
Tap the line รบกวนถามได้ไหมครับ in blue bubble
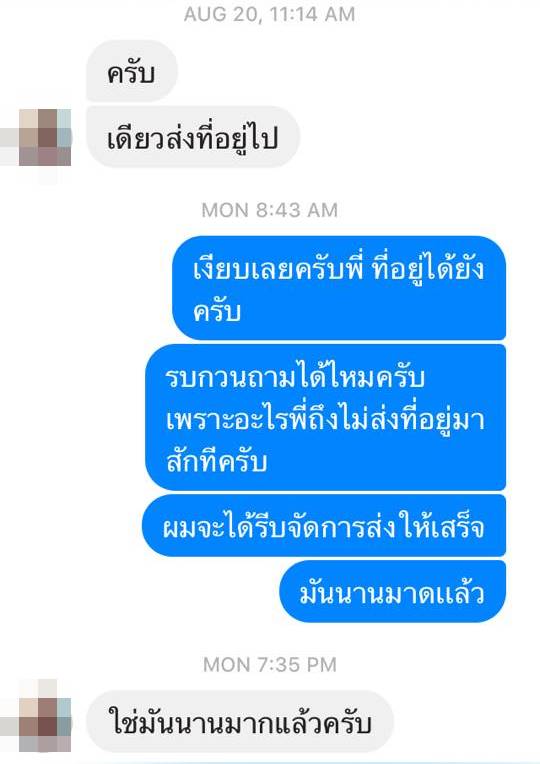295,376
